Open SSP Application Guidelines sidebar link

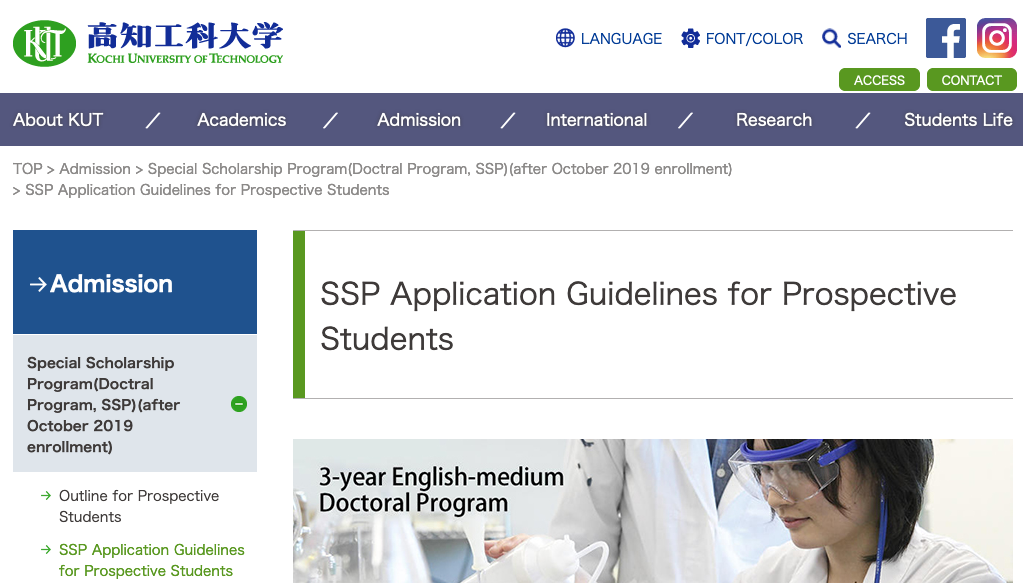(151, 560)
